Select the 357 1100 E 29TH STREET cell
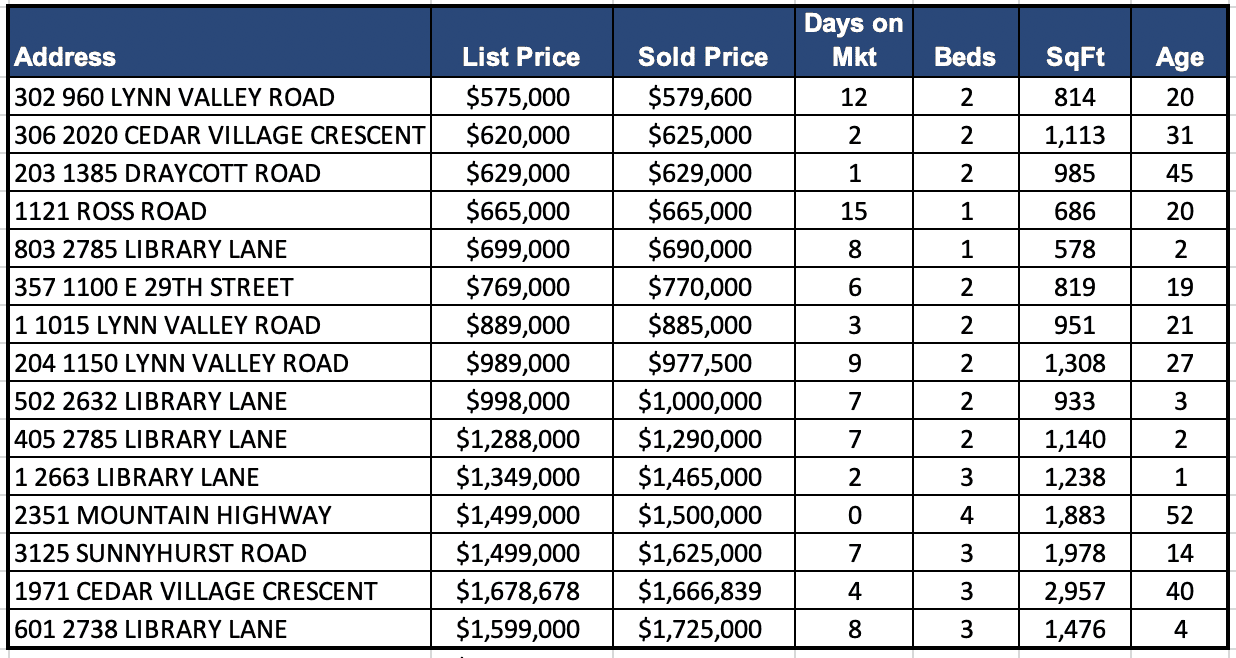1236x658 pixels. tap(154, 287)
